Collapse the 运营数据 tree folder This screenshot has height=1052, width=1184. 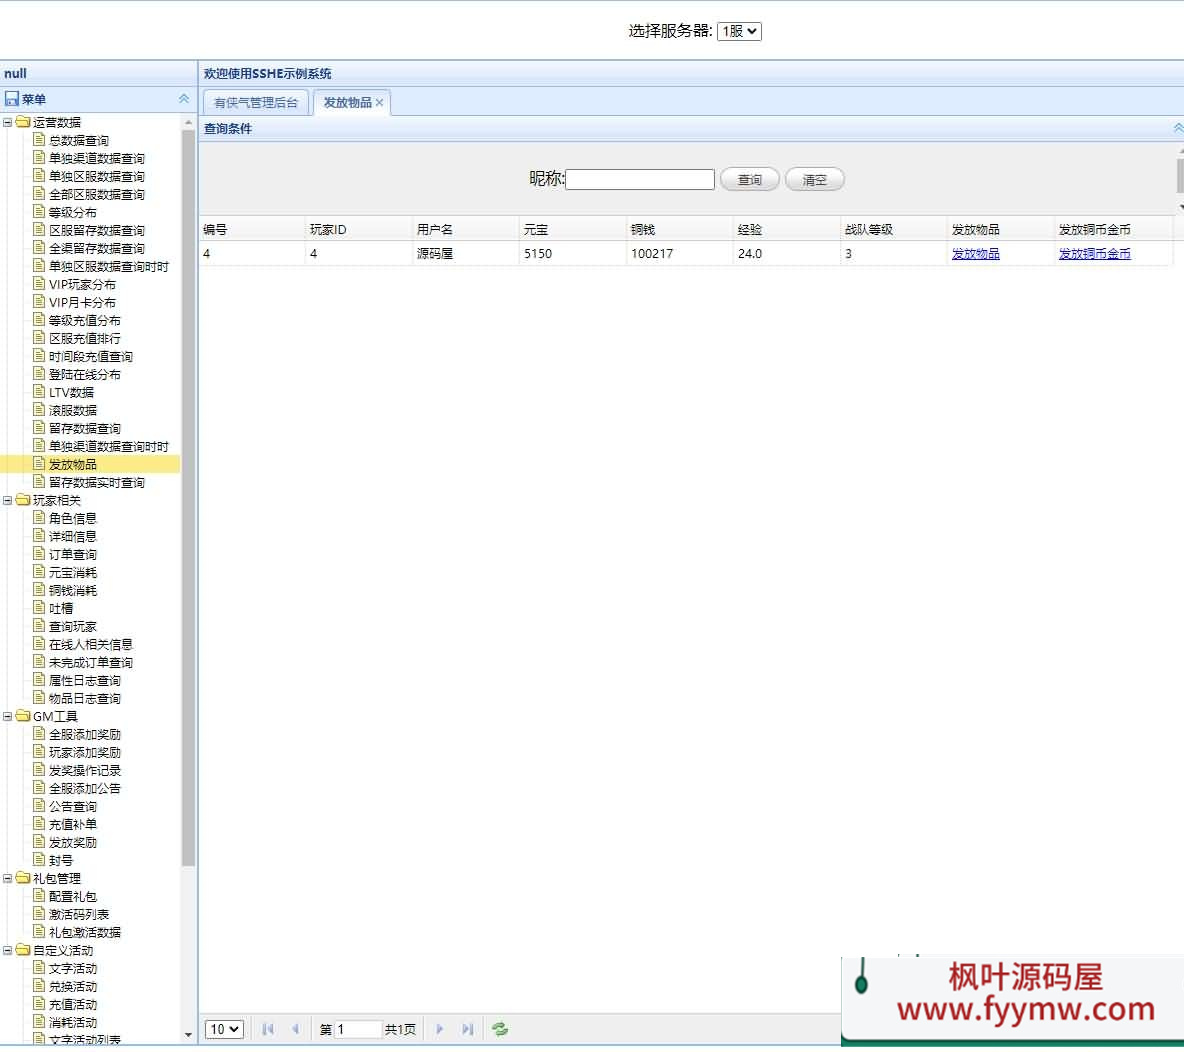pos(8,122)
